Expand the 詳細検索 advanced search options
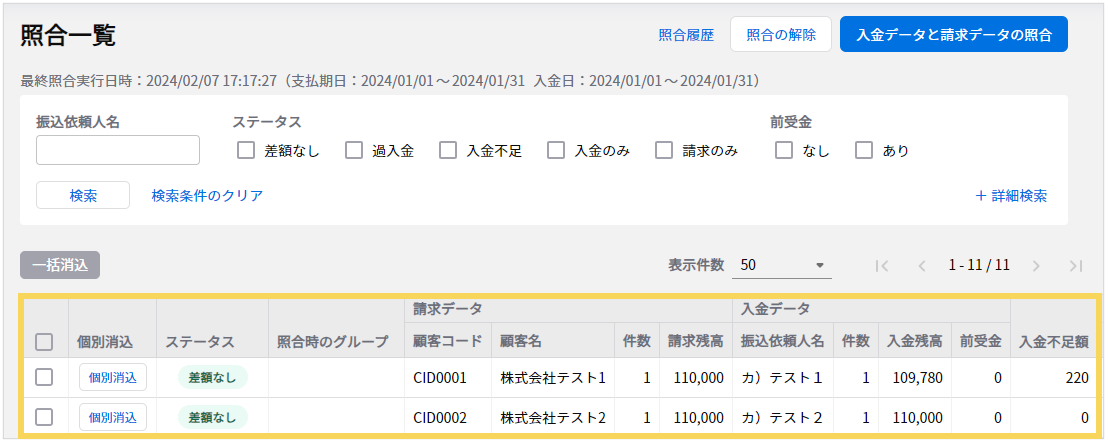This screenshot has height=442, width=1108. (x=1011, y=196)
